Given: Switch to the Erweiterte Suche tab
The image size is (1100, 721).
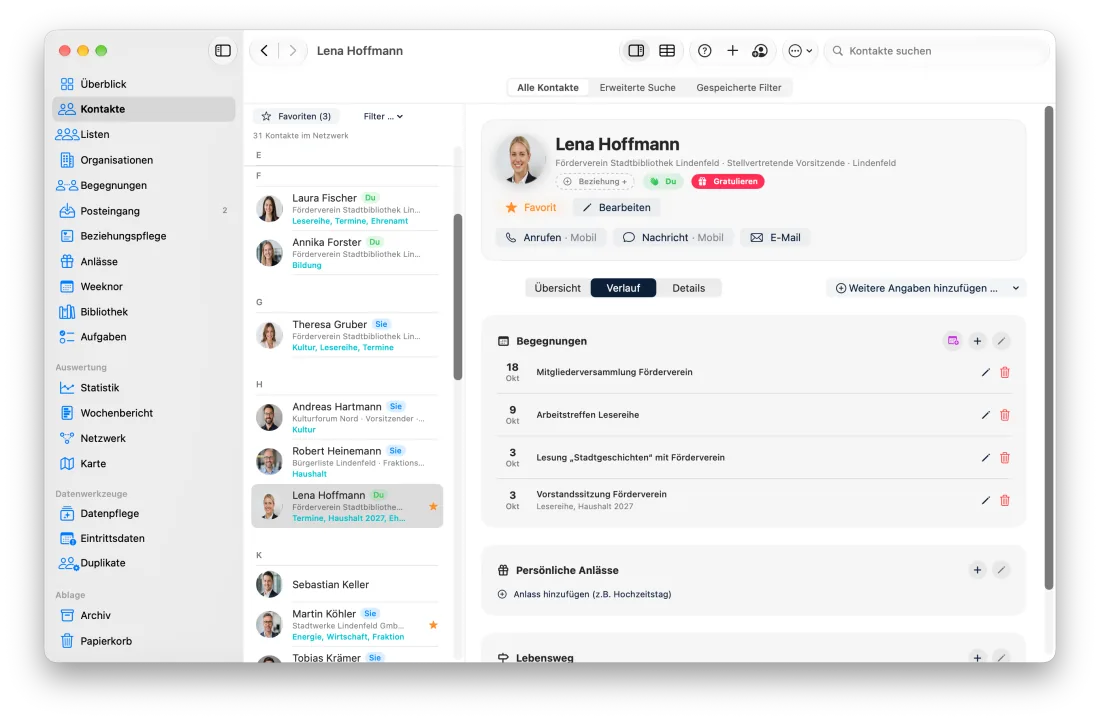Looking at the screenshot, I should click(x=638, y=88).
